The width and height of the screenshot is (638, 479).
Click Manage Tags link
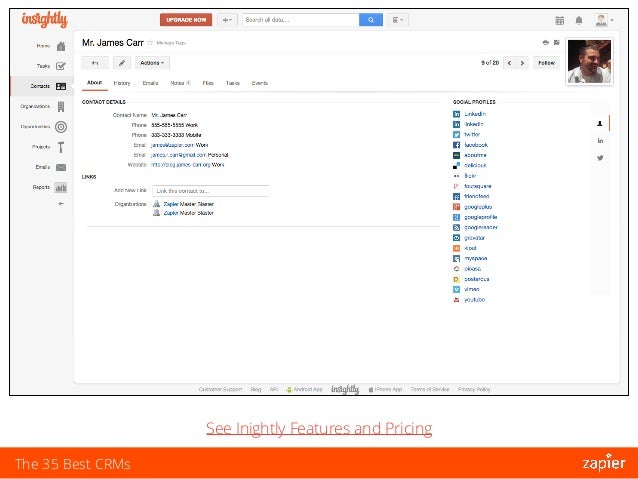click(171, 43)
